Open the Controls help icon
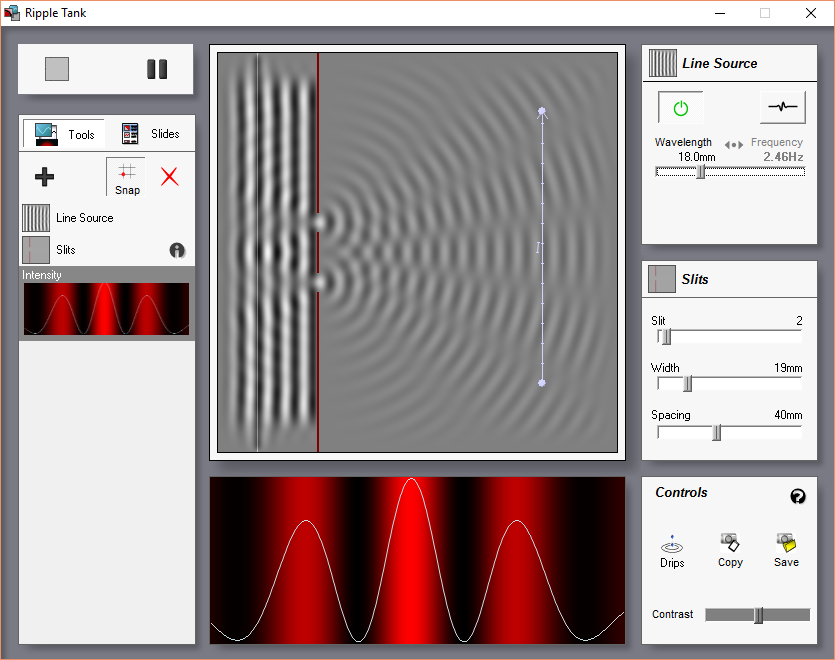This screenshot has height=660, width=835. (797, 496)
